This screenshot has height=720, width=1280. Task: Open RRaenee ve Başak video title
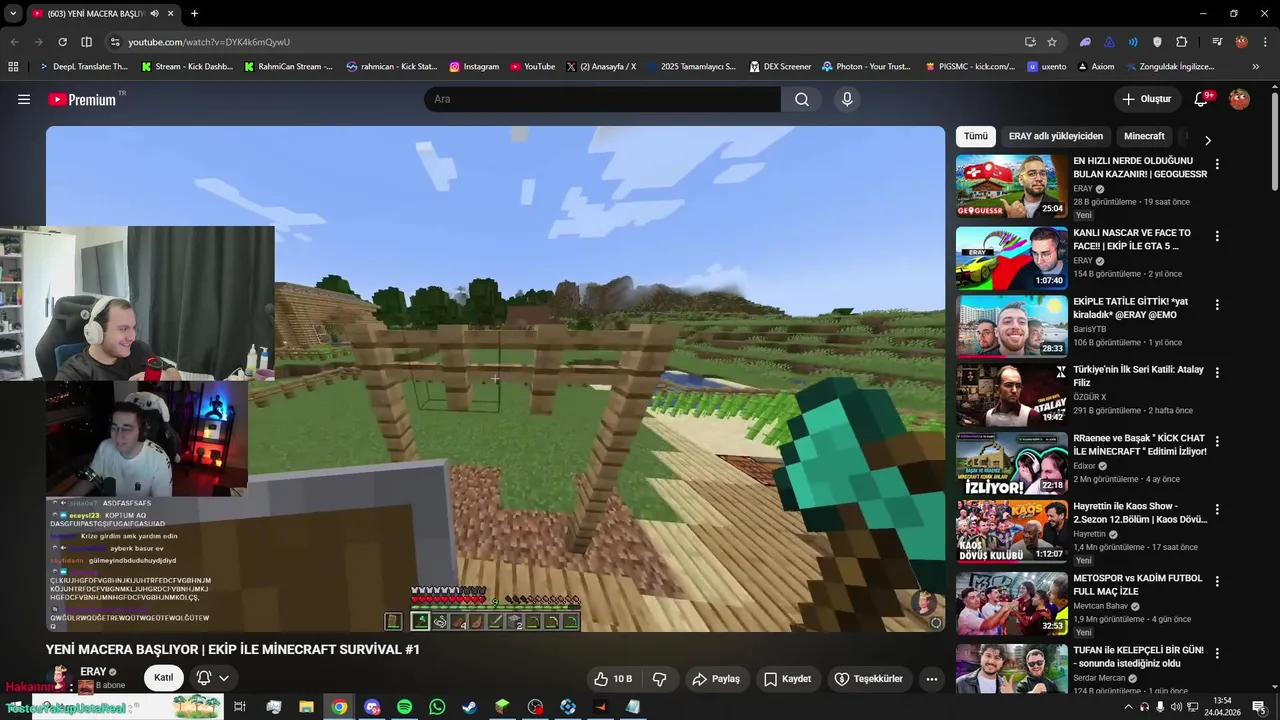pyautogui.click(x=1139, y=445)
